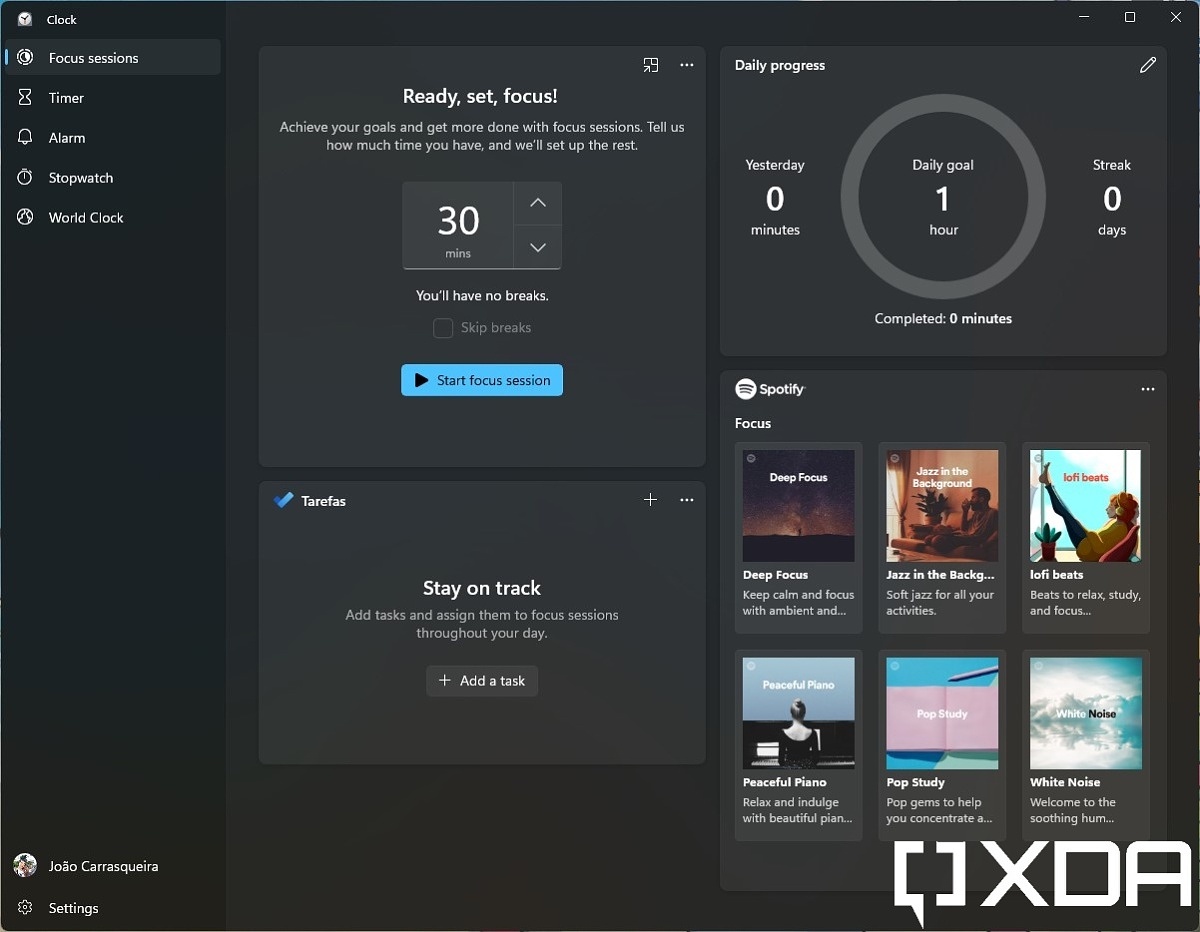Image resolution: width=1200 pixels, height=932 pixels.
Task: Open the Spotify panel three-dot menu
Action: click(x=1147, y=389)
